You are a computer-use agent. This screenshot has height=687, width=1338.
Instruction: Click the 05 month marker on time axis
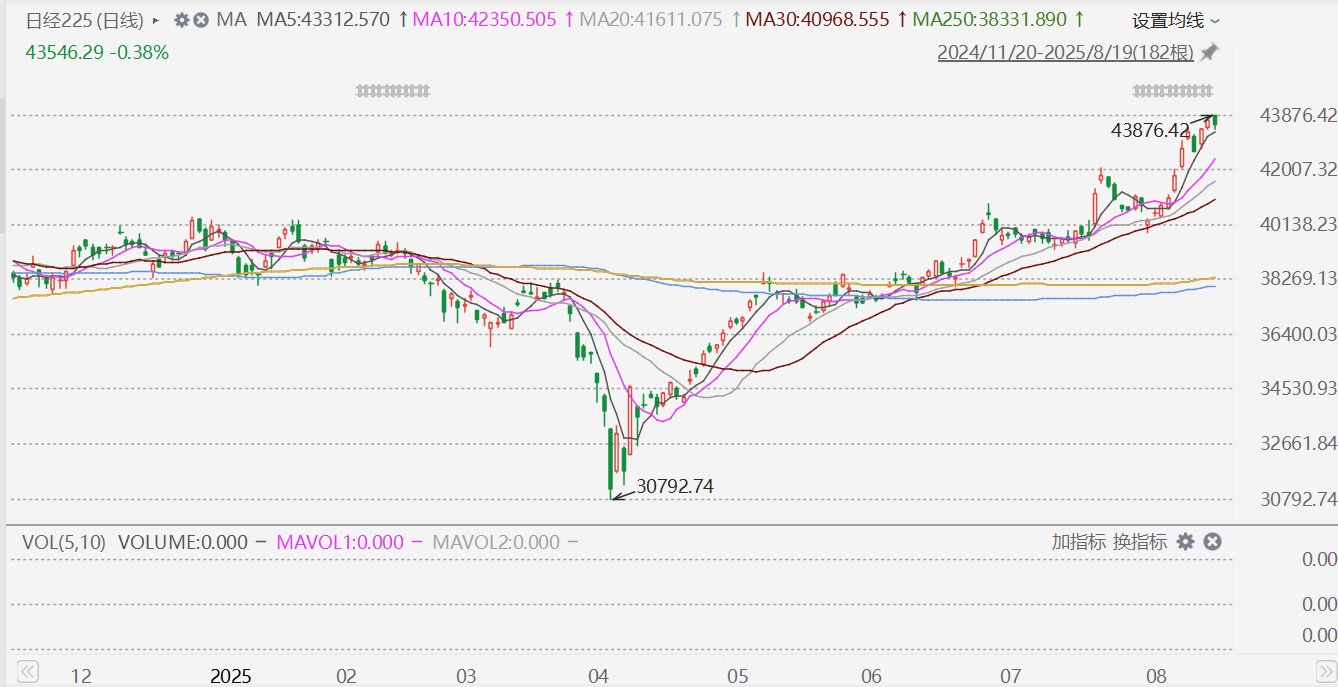736,676
